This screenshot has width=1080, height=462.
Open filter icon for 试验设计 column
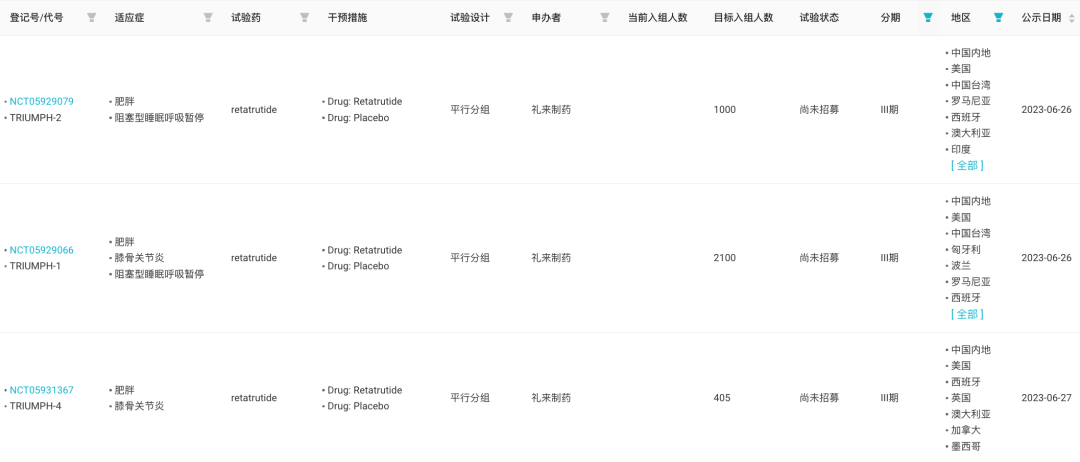click(x=508, y=18)
